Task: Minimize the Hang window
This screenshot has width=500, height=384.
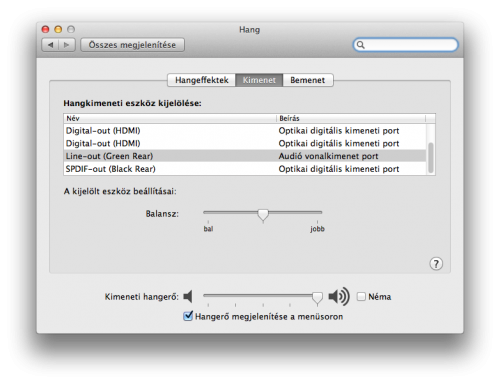Action: click(58, 29)
